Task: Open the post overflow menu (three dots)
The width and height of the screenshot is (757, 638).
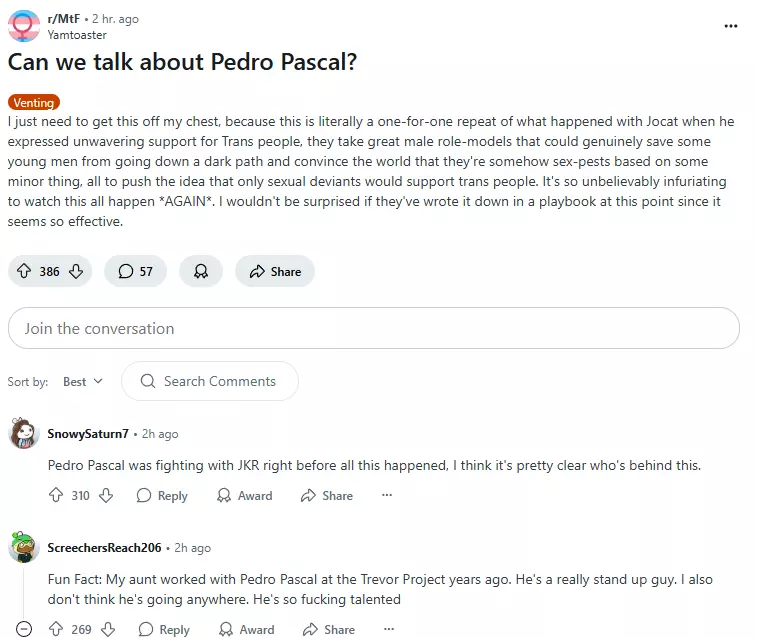Action: (x=731, y=26)
